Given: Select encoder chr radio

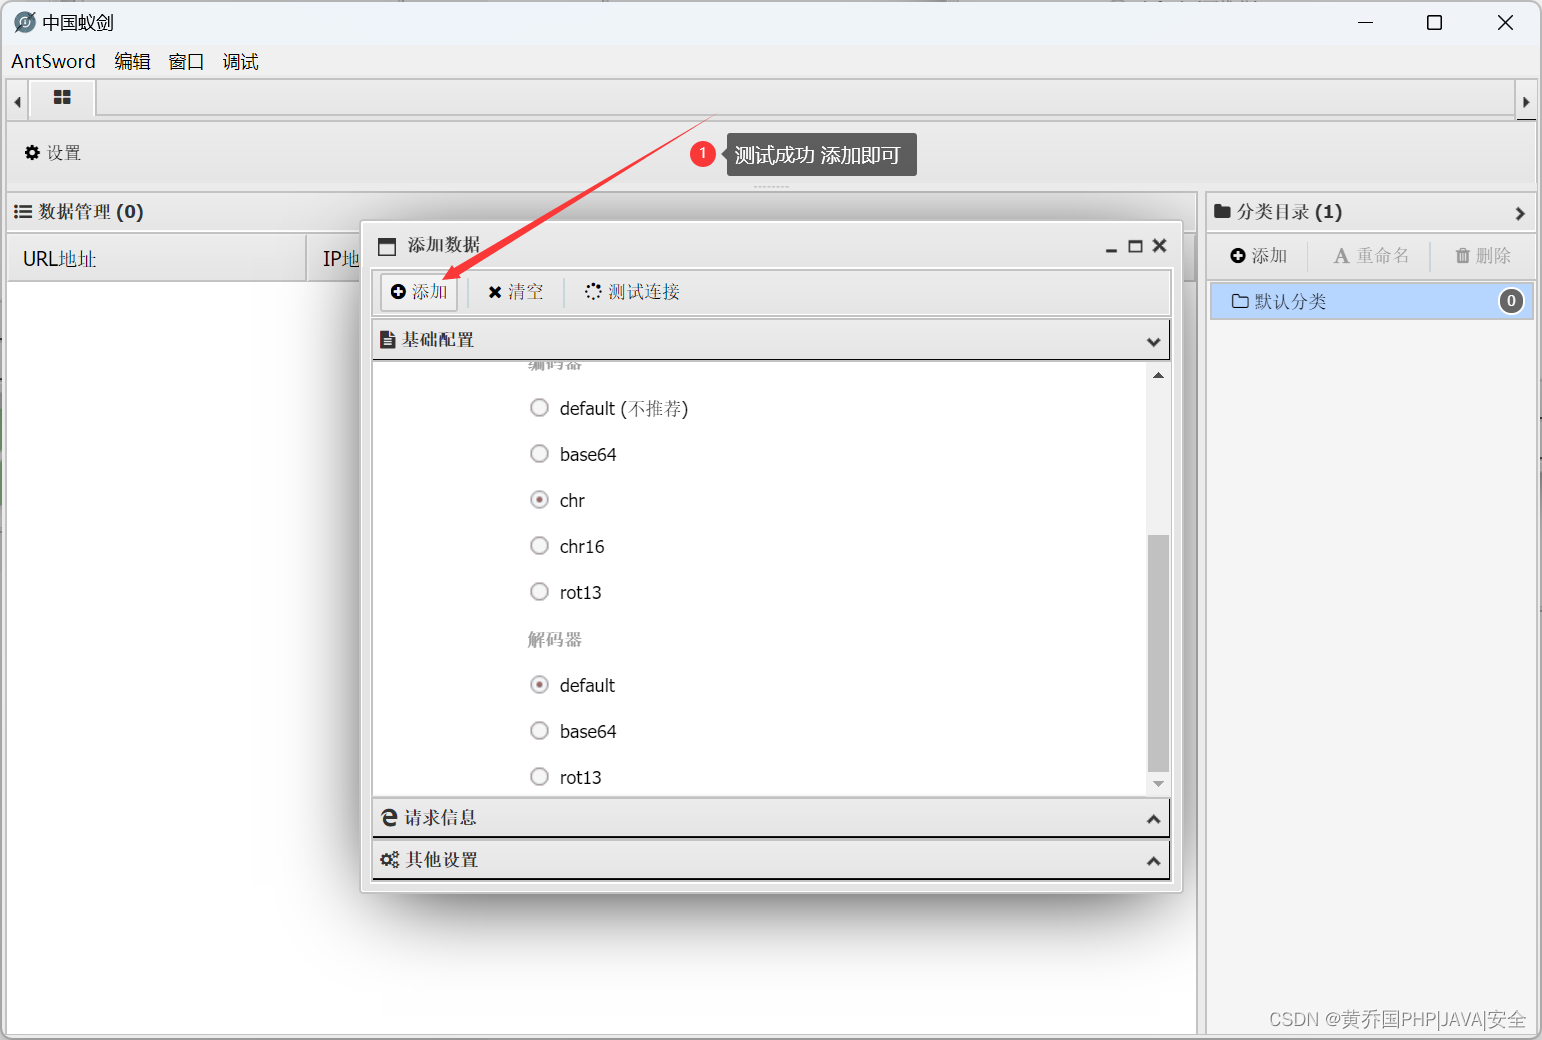Looking at the screenshot, I should 539,500.
